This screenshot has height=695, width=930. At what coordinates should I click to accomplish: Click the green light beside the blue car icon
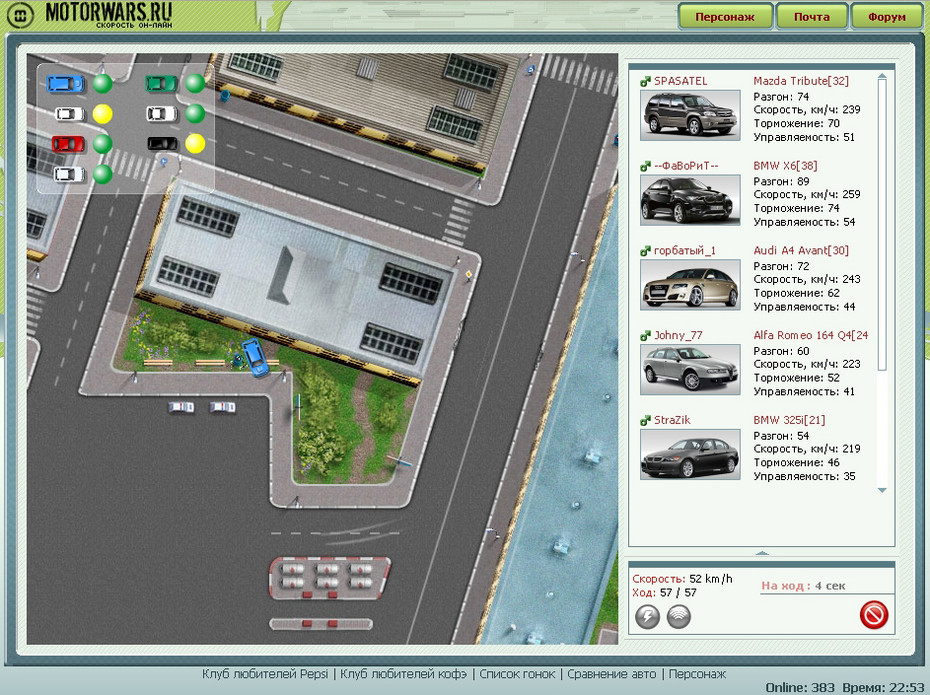(103, 84)
